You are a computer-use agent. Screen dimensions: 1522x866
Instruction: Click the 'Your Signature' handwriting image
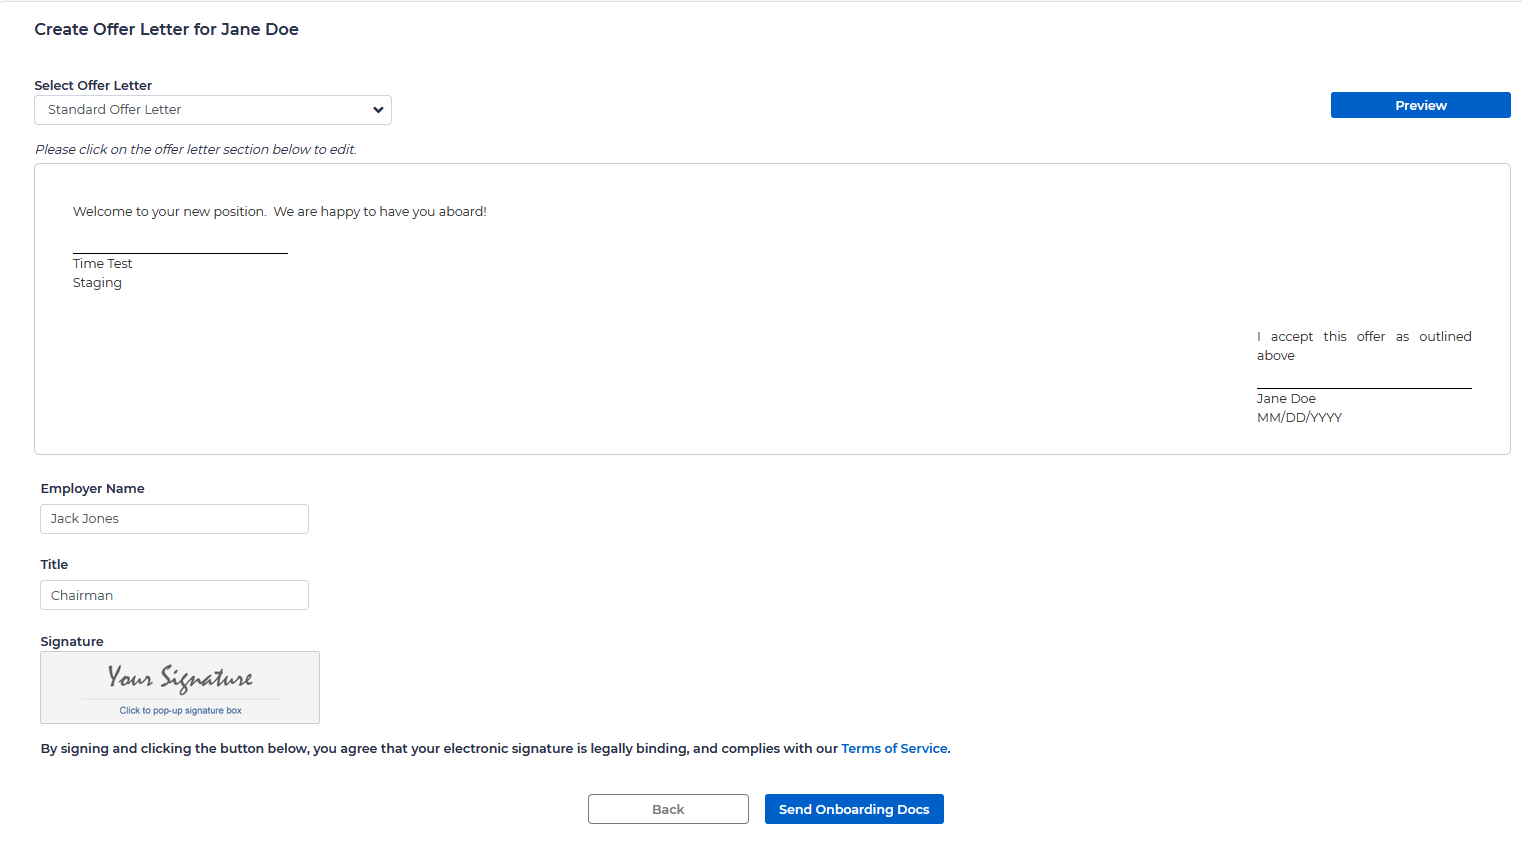click(x=180, y=678)
